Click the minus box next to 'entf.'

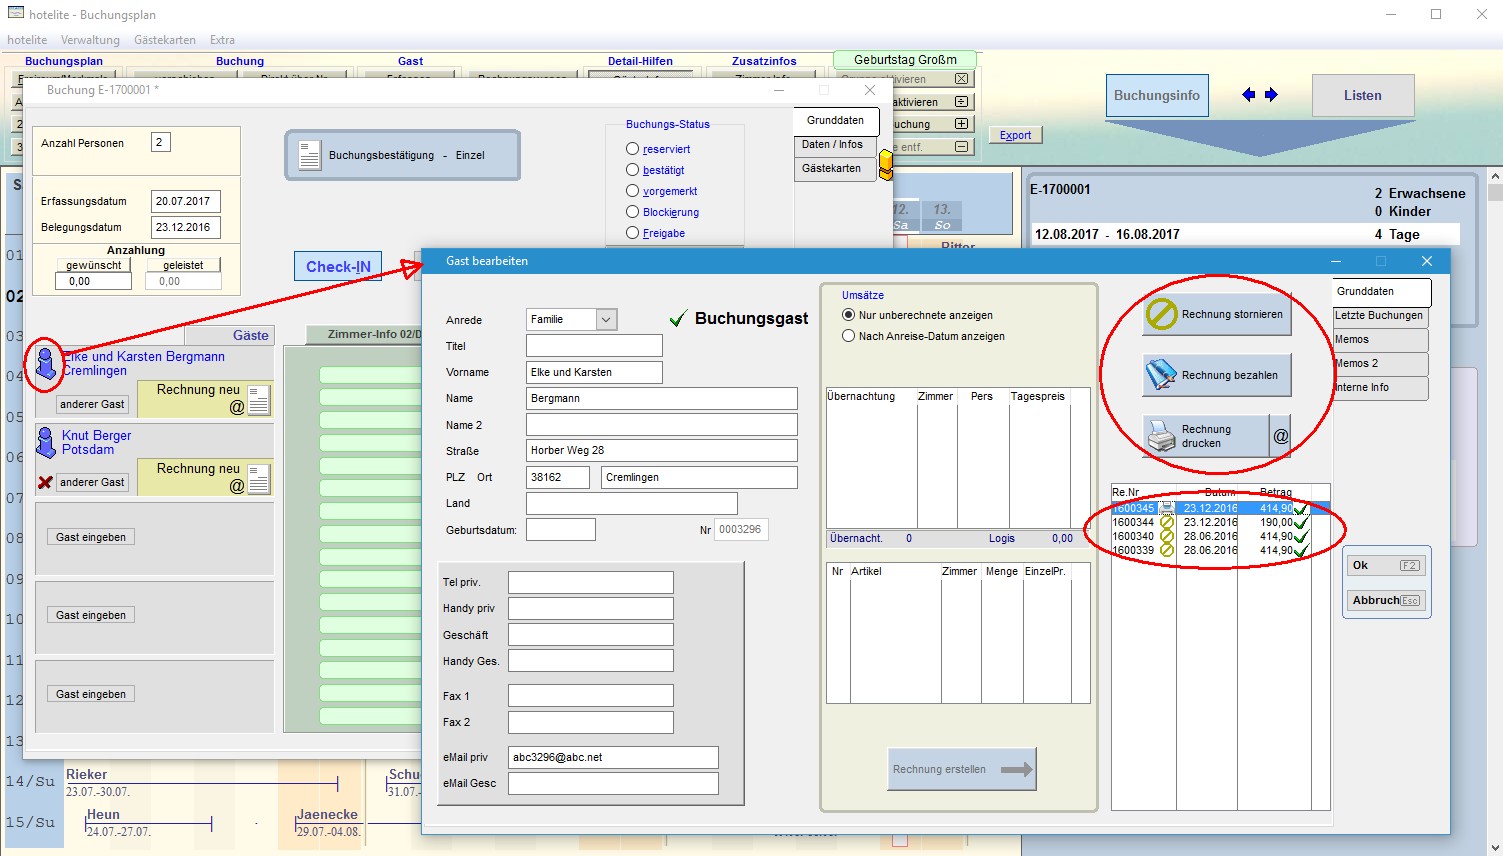coord(961,147)
